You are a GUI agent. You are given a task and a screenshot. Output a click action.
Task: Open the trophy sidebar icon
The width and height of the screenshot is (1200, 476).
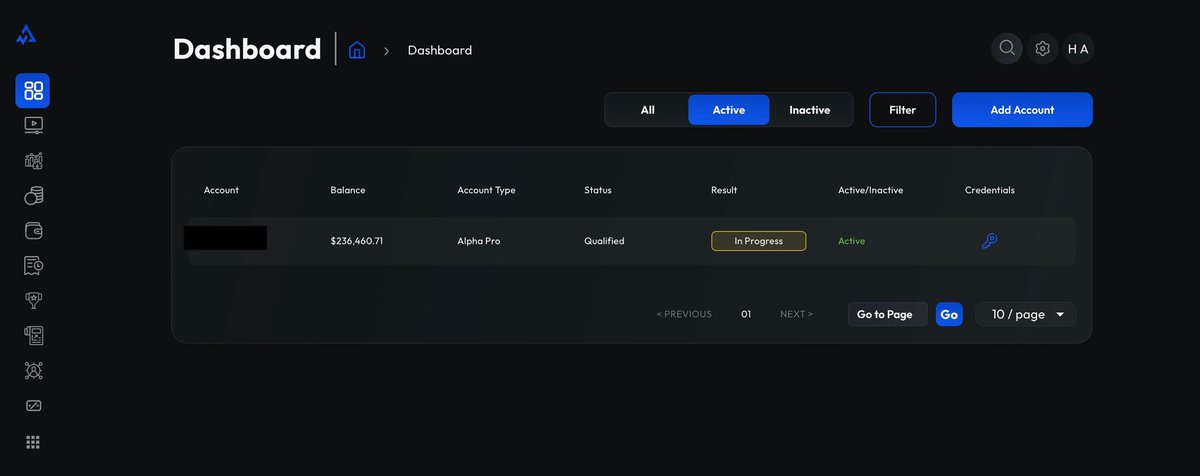[33, 300]
